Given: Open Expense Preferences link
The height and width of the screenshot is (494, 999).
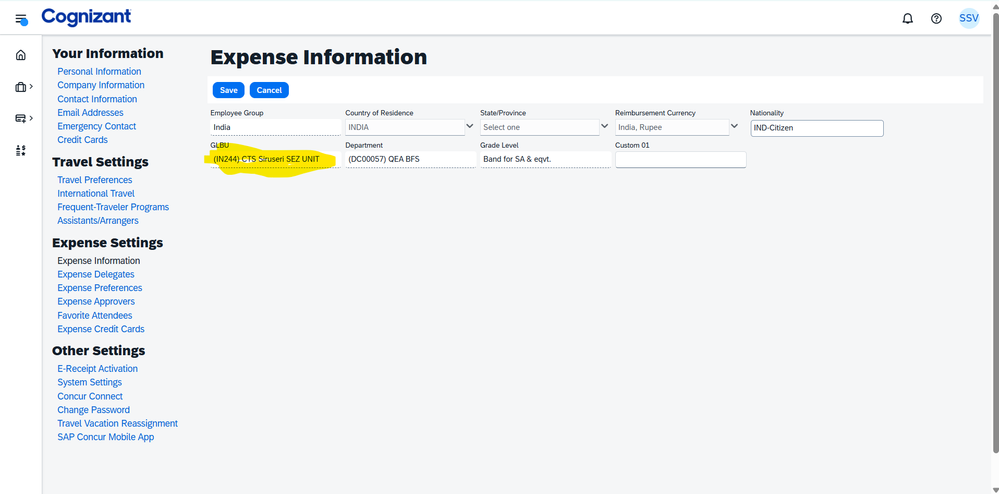Looking at the screenshot, I should point(99,288).
